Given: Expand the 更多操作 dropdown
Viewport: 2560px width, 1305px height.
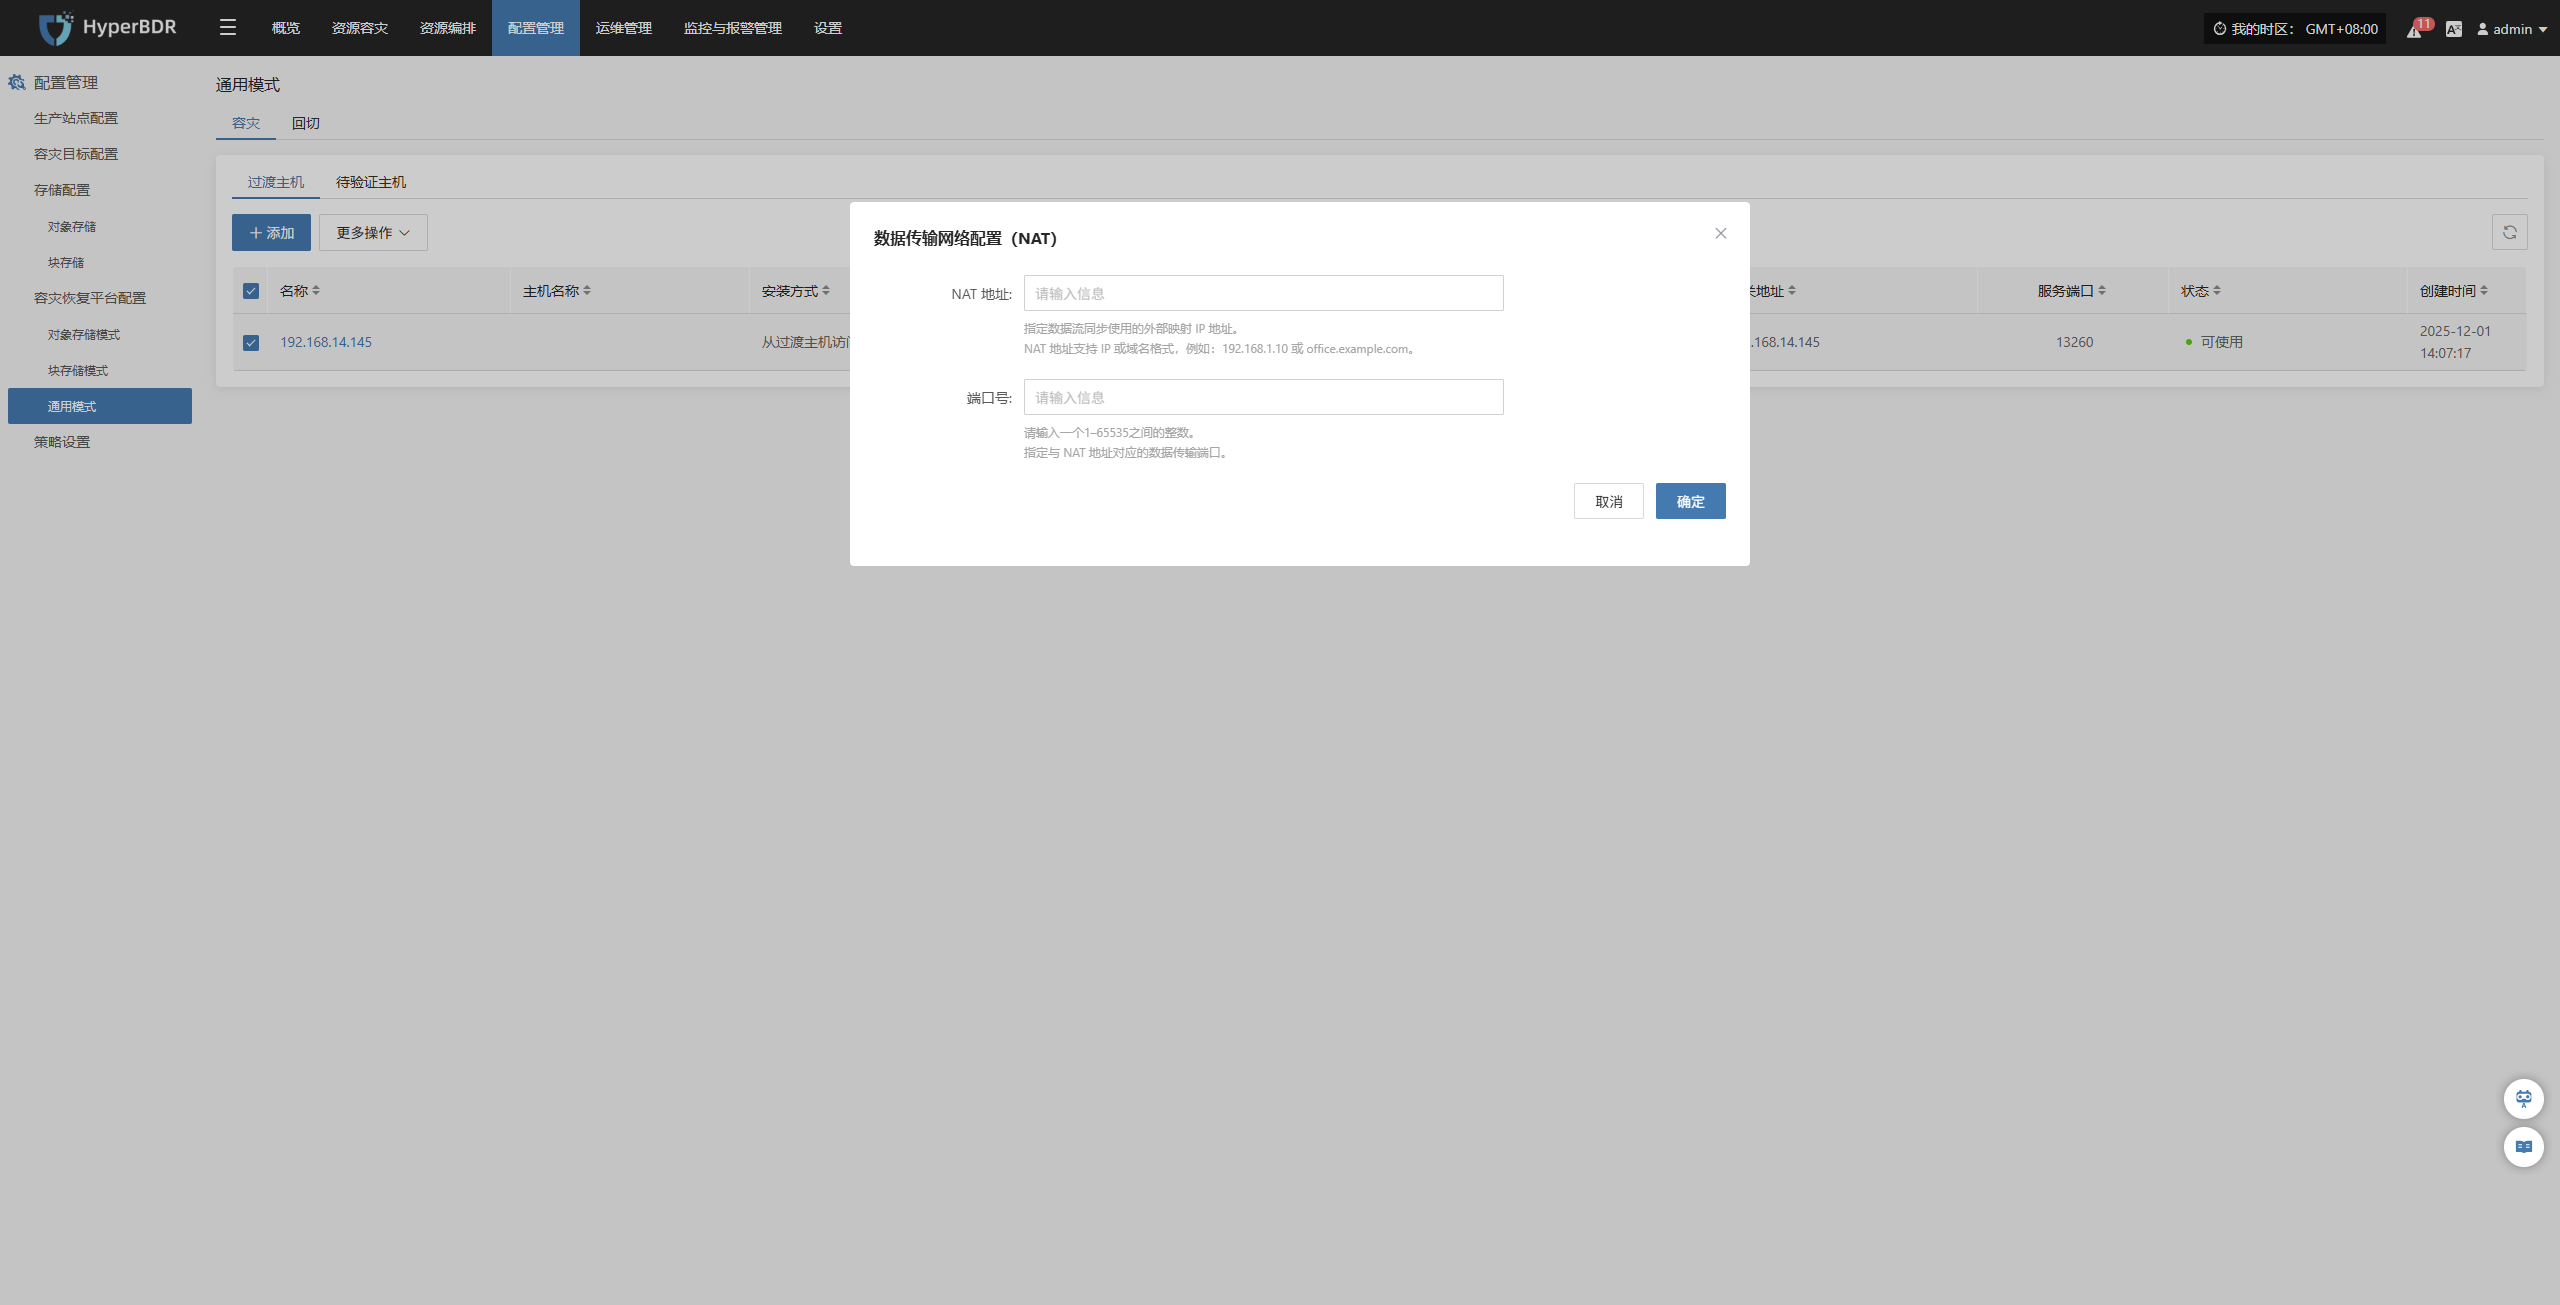Looking at the screenshot, I should [373, 233].
